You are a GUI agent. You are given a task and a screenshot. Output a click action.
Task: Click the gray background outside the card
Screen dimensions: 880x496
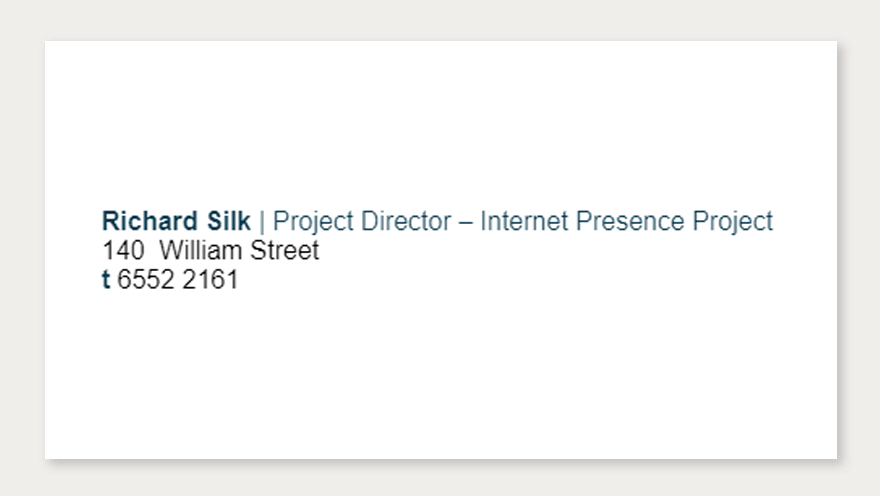441,20
